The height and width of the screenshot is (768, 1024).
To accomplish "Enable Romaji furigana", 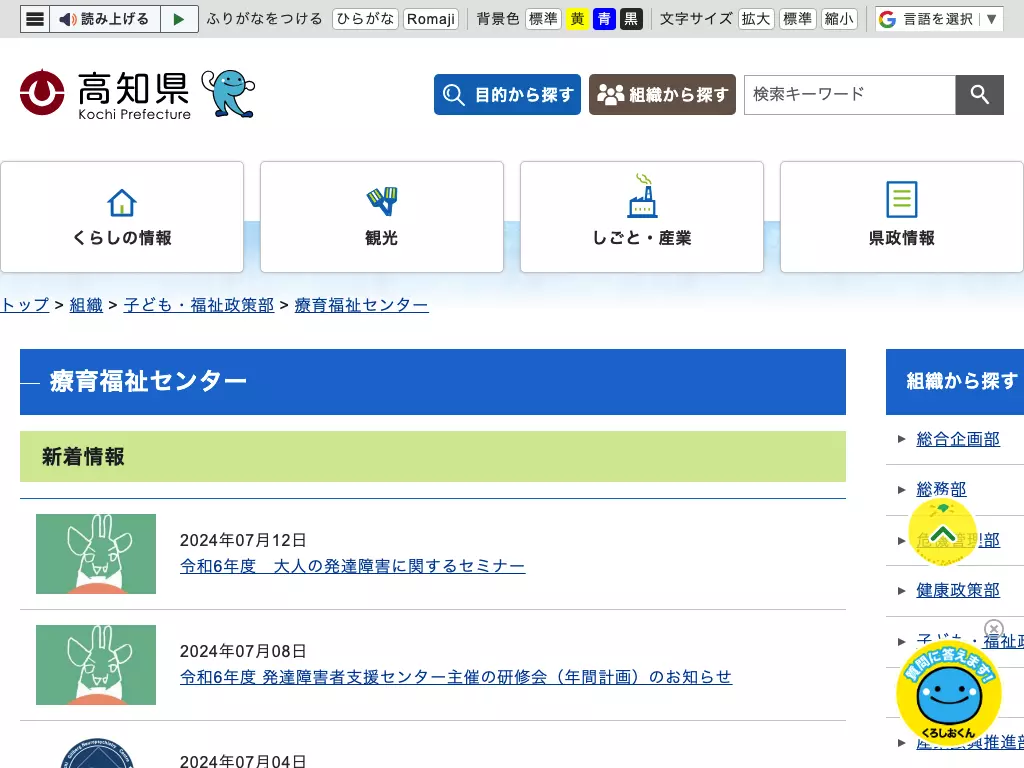I will click(431, 19).
